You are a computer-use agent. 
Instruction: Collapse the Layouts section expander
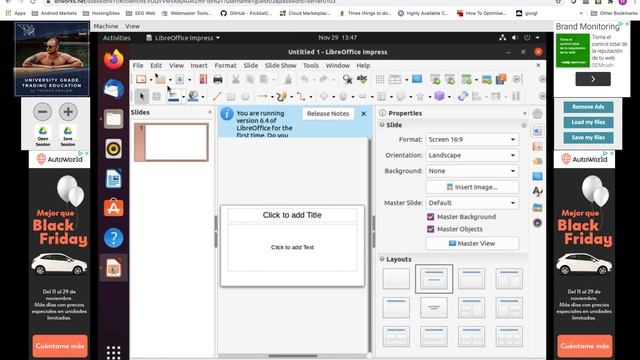[x=382, y=259]
